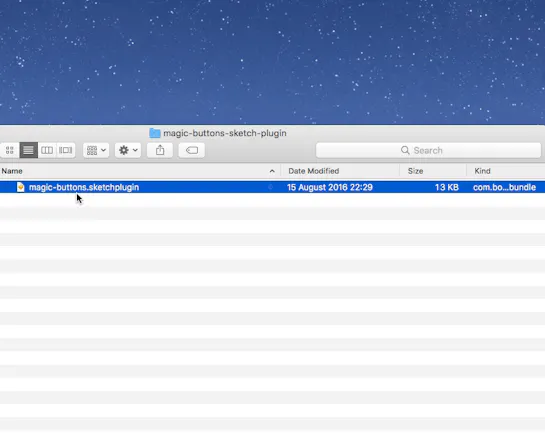Click the date 15 August 2016 22:29
Image resolution: width=545 pixels, height=440 pixels.
pos(330,187)
